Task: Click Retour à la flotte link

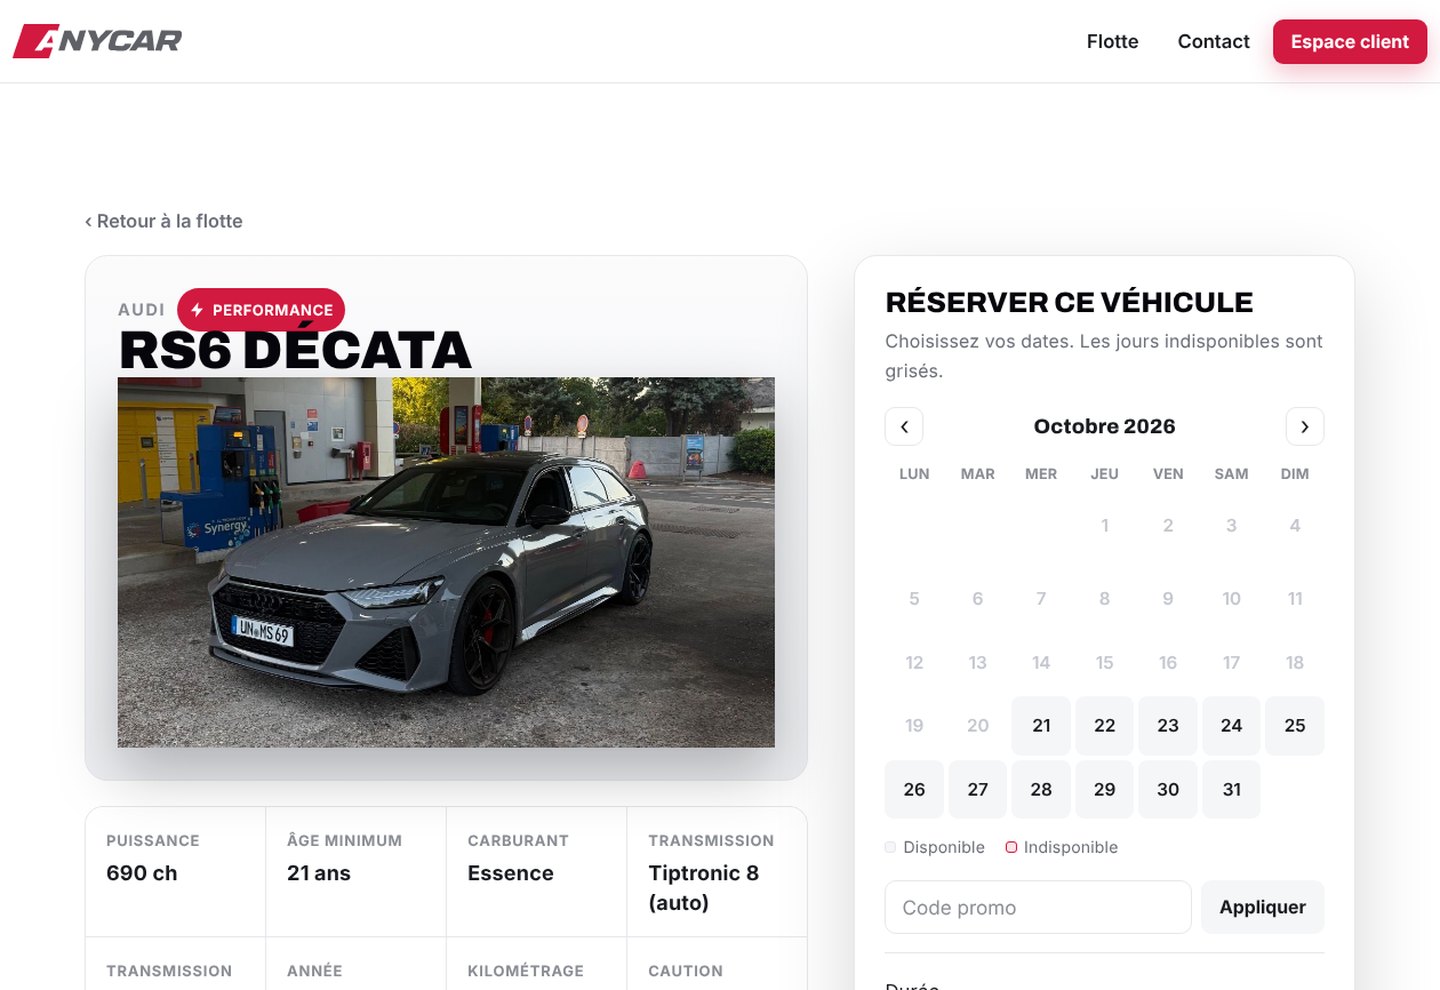Action: [x=164, y=221]
